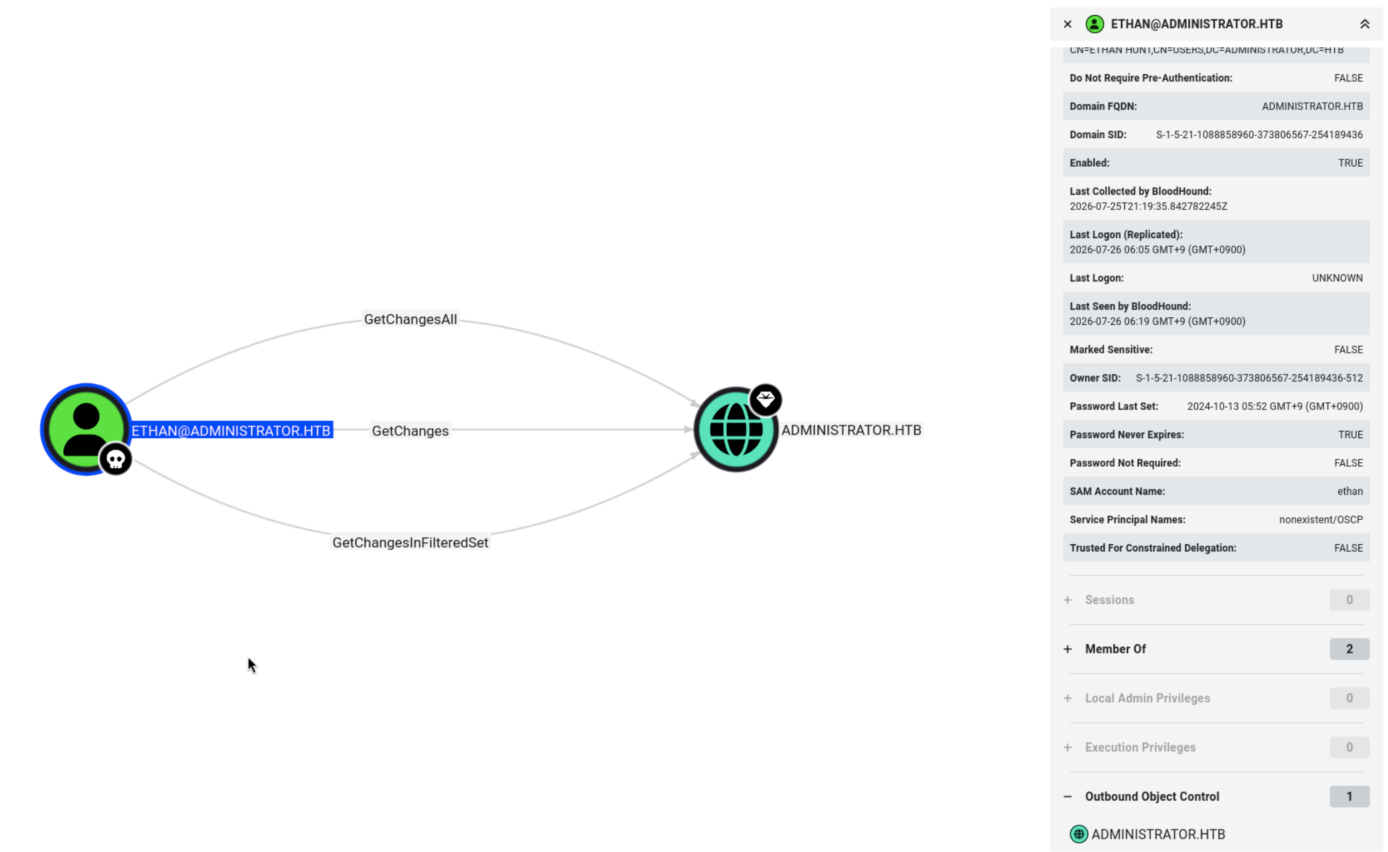Expand the Sessions section

coord(1067,600)
